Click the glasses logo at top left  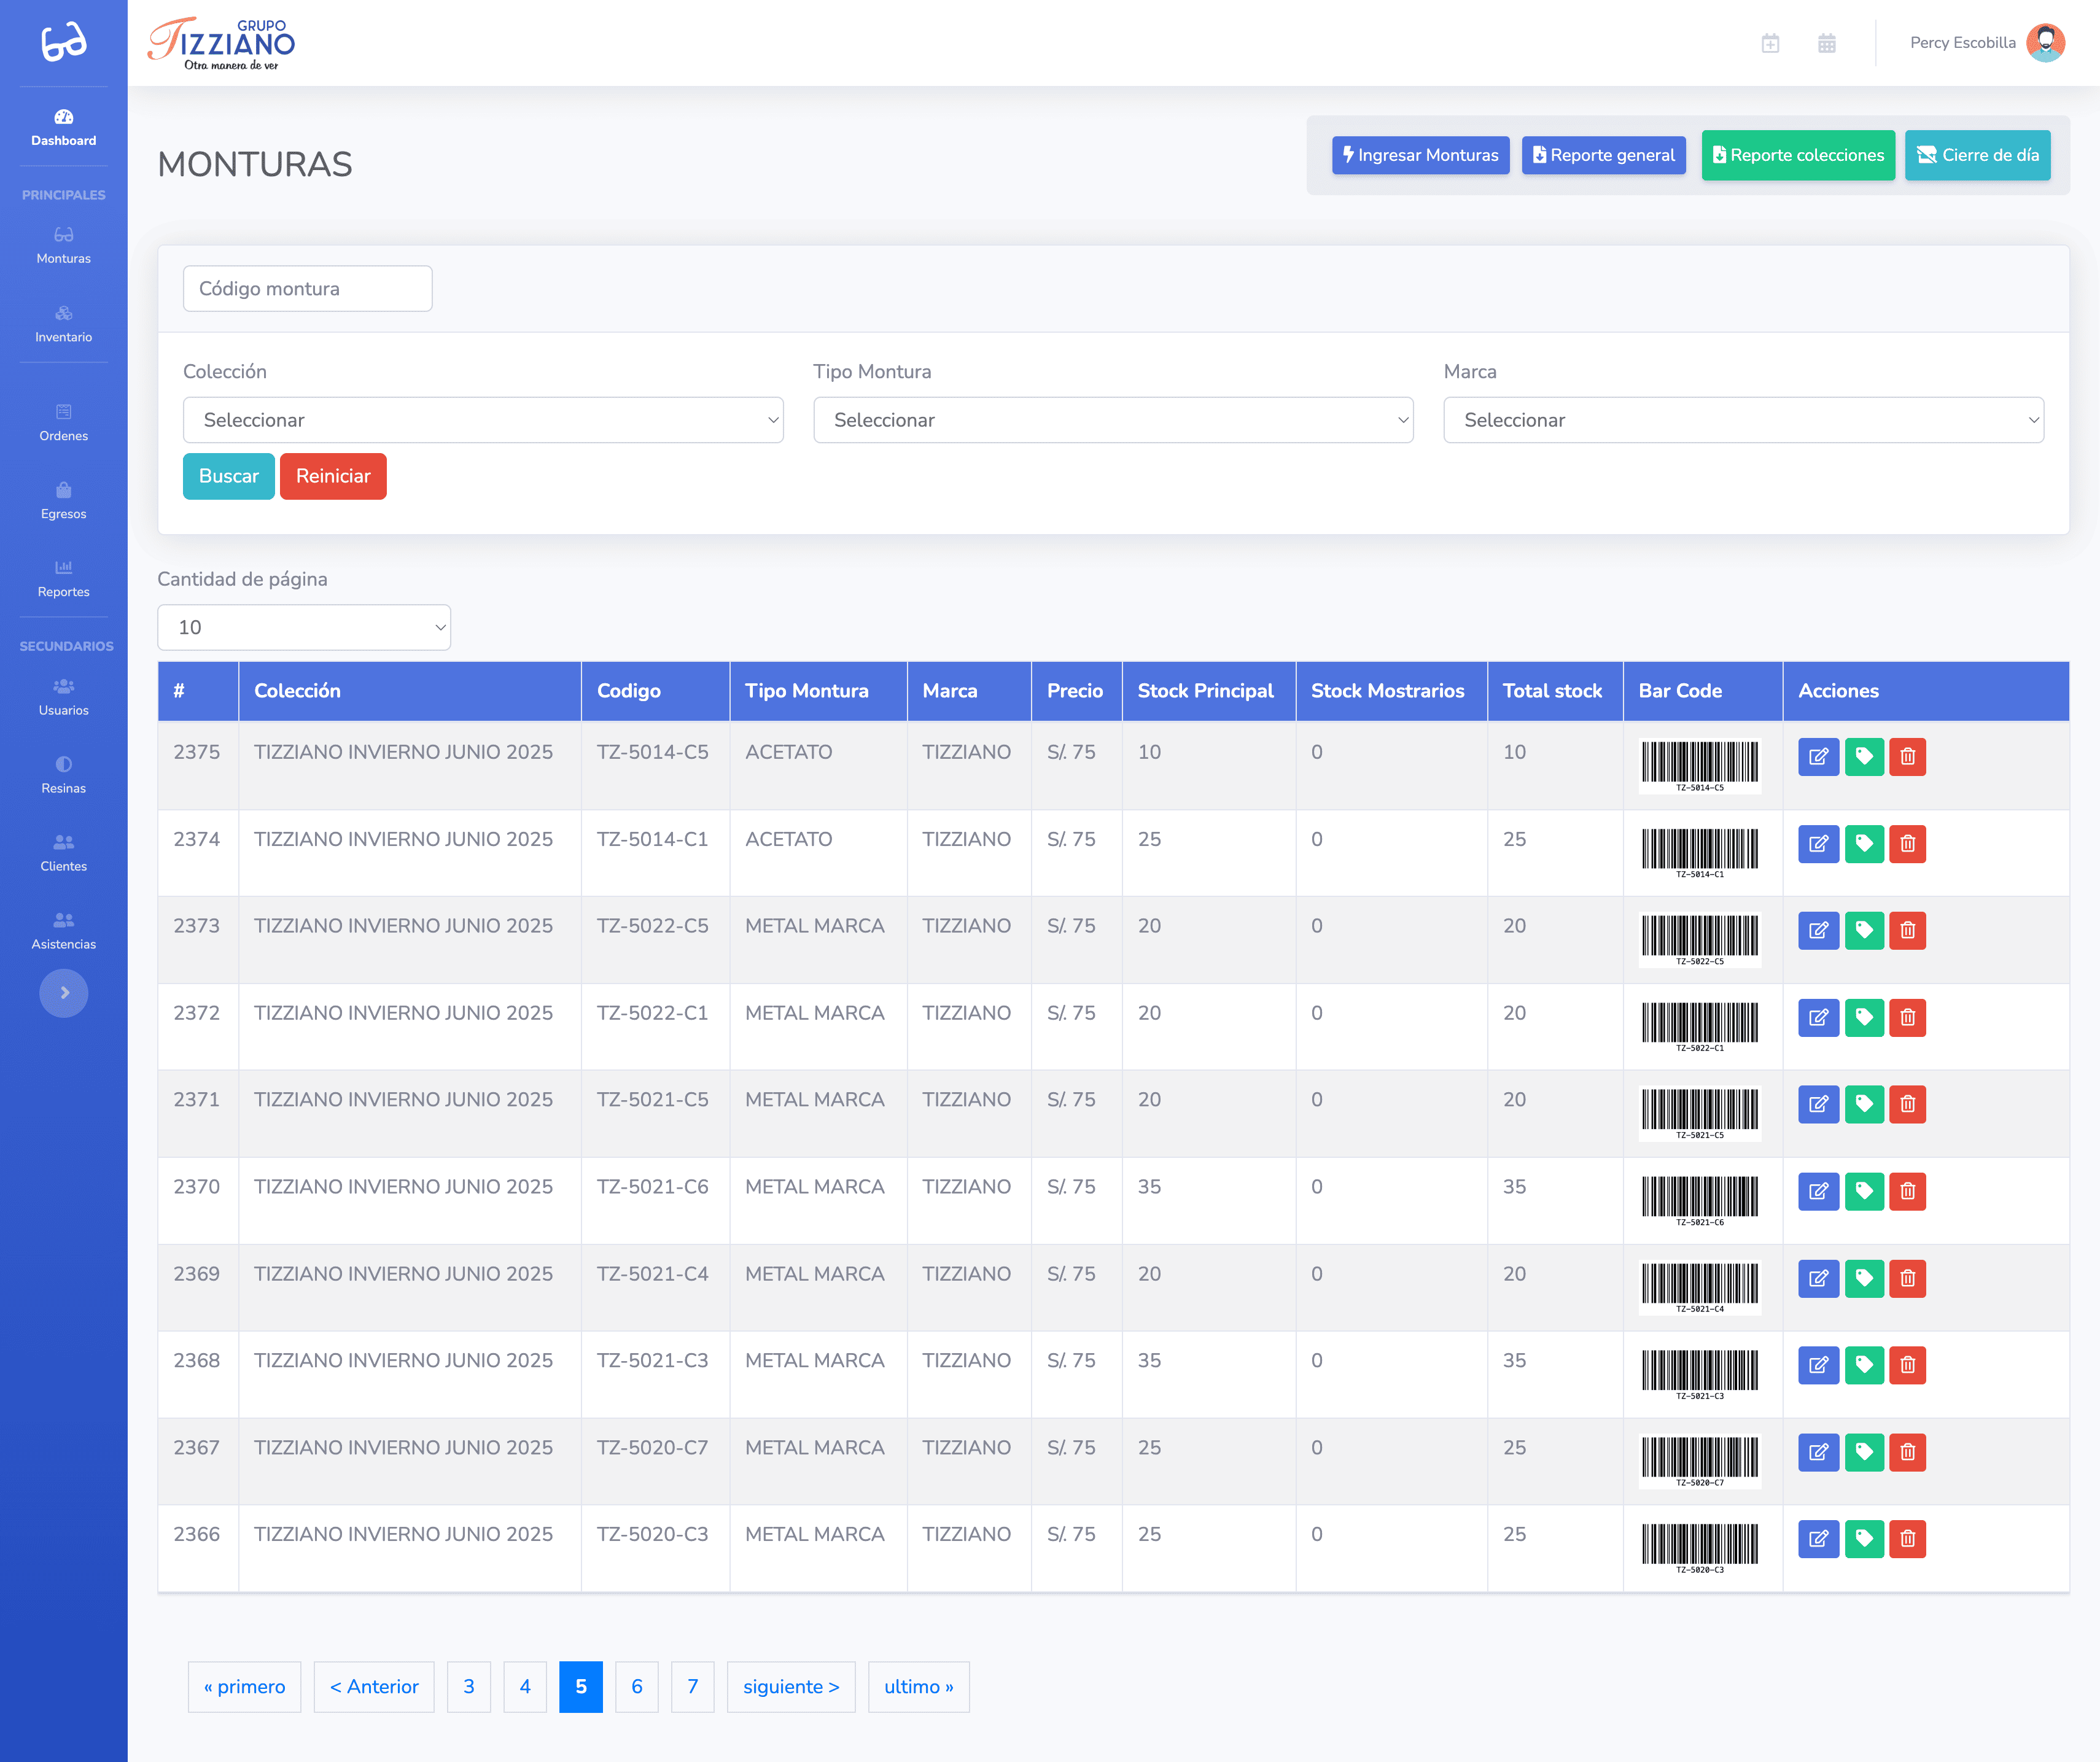64,42
